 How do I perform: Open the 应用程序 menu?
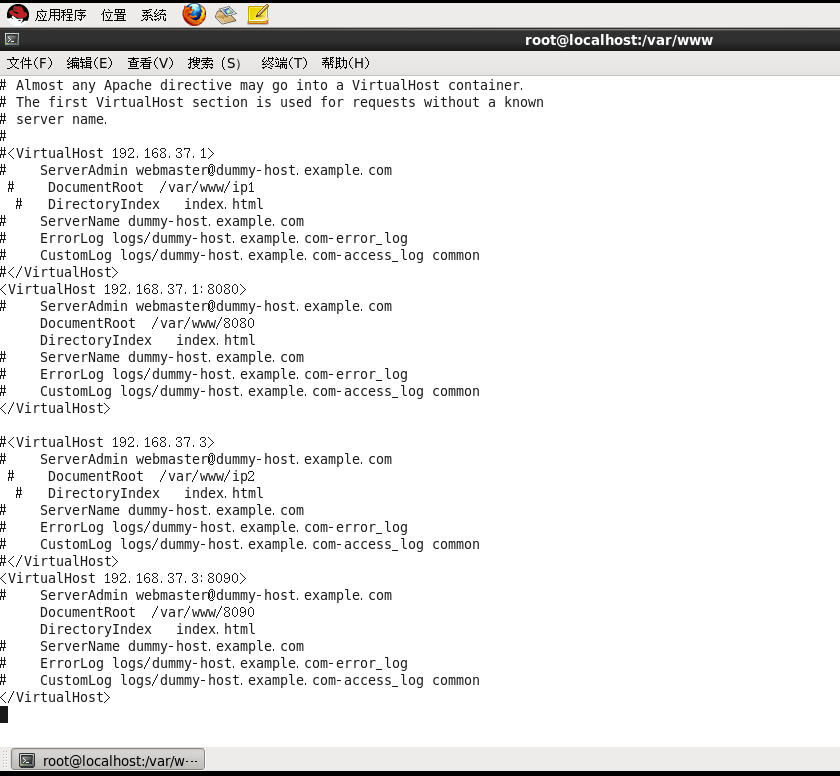[60, 15]
